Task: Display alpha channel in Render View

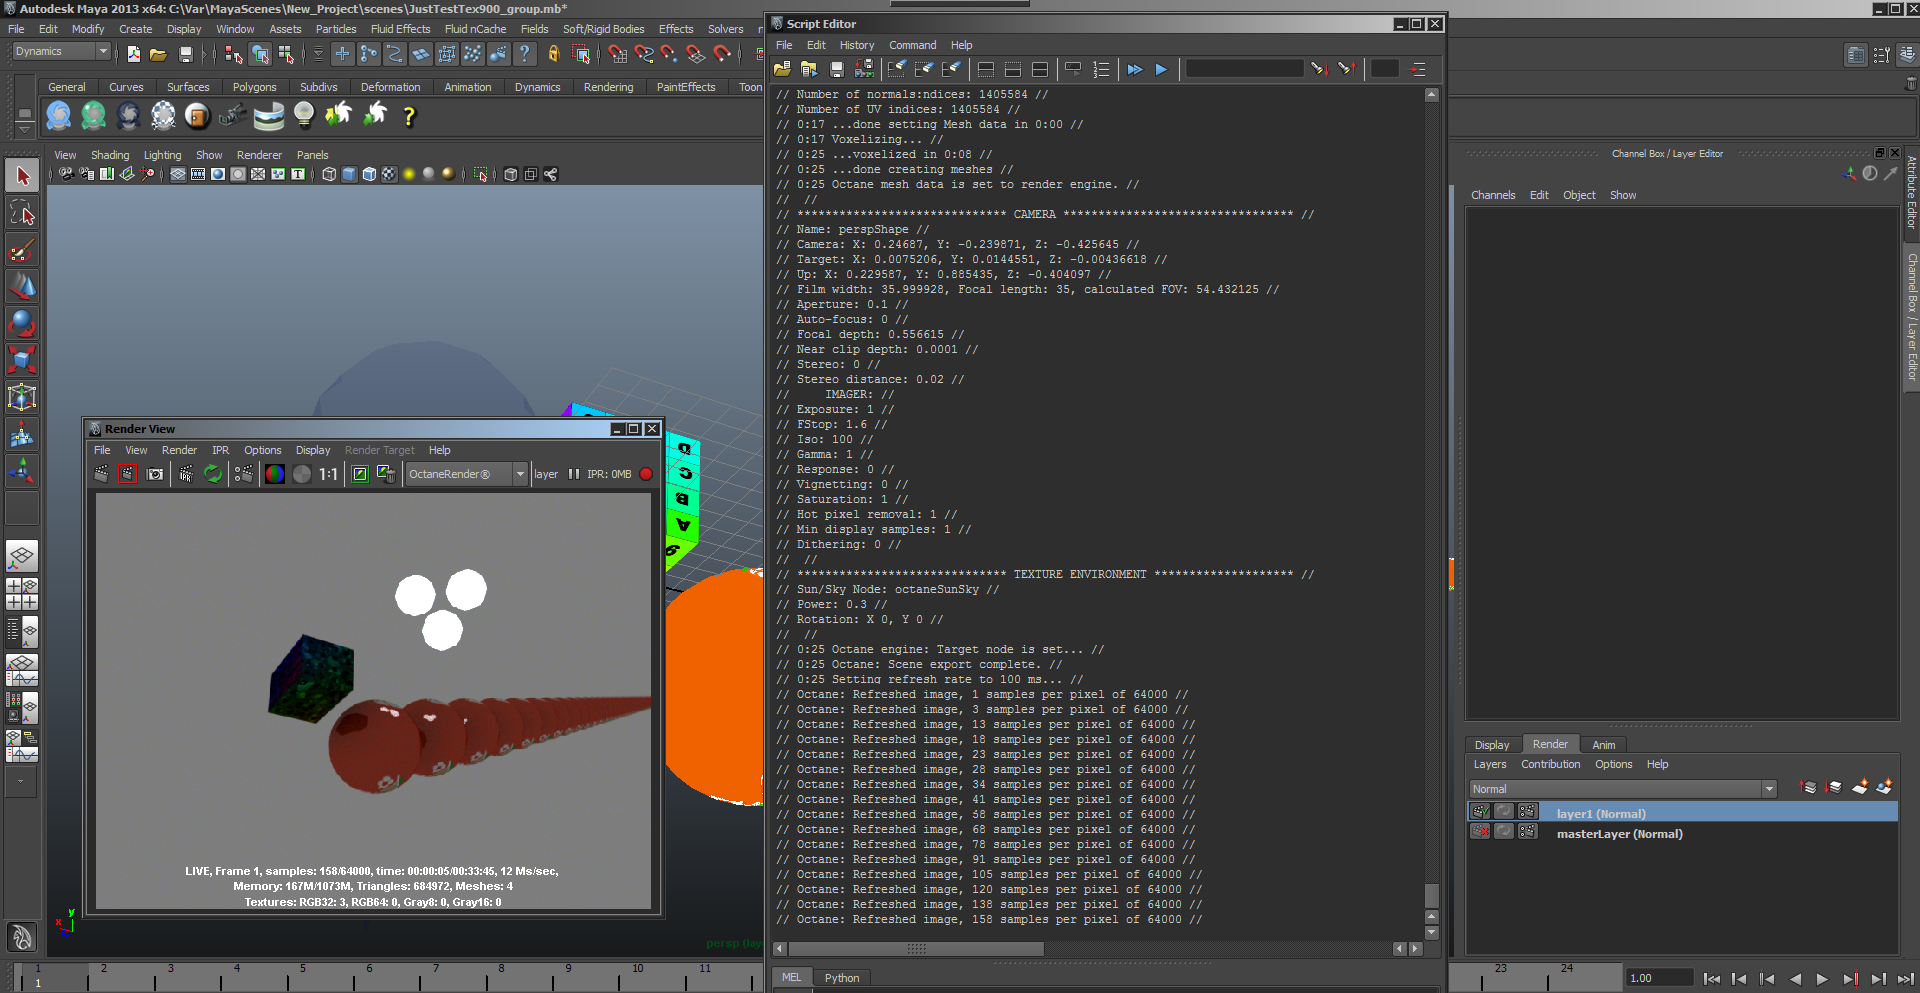Action: click(x=302, y=474)
